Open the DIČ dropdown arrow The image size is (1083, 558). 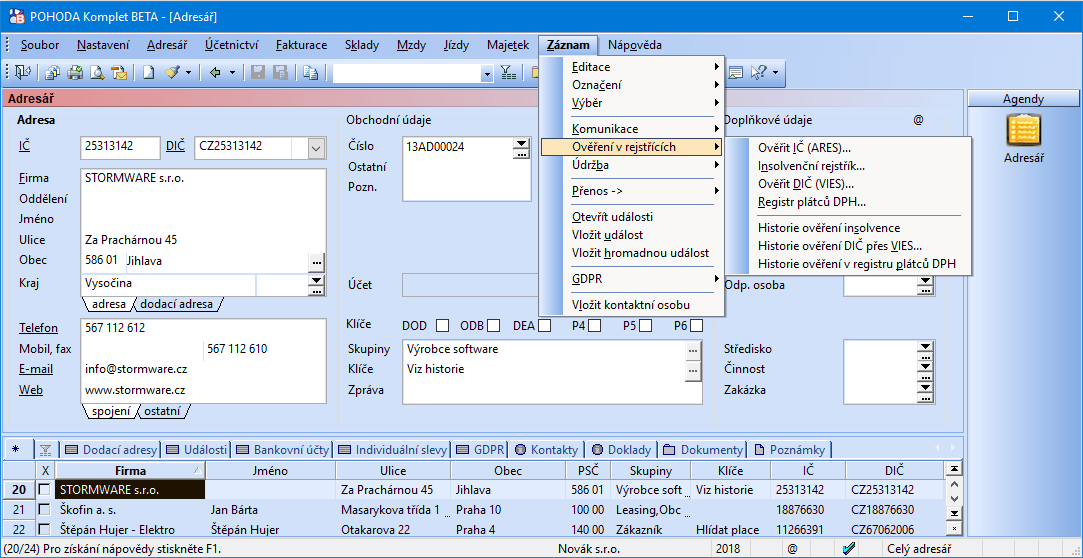coord(316,147)
